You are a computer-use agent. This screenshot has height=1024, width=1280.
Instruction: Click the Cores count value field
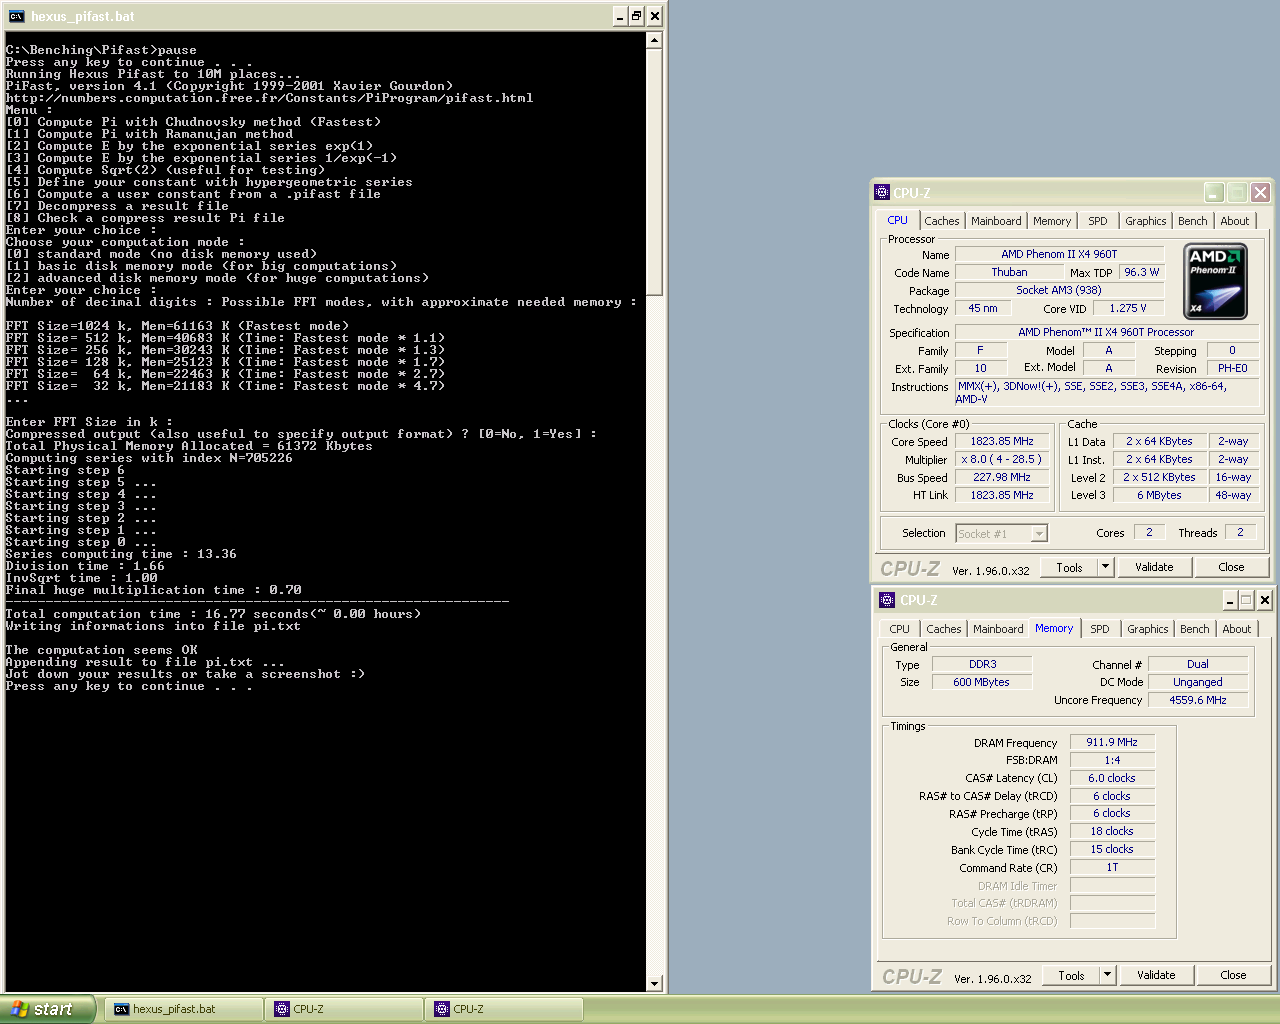[1149, 532]
